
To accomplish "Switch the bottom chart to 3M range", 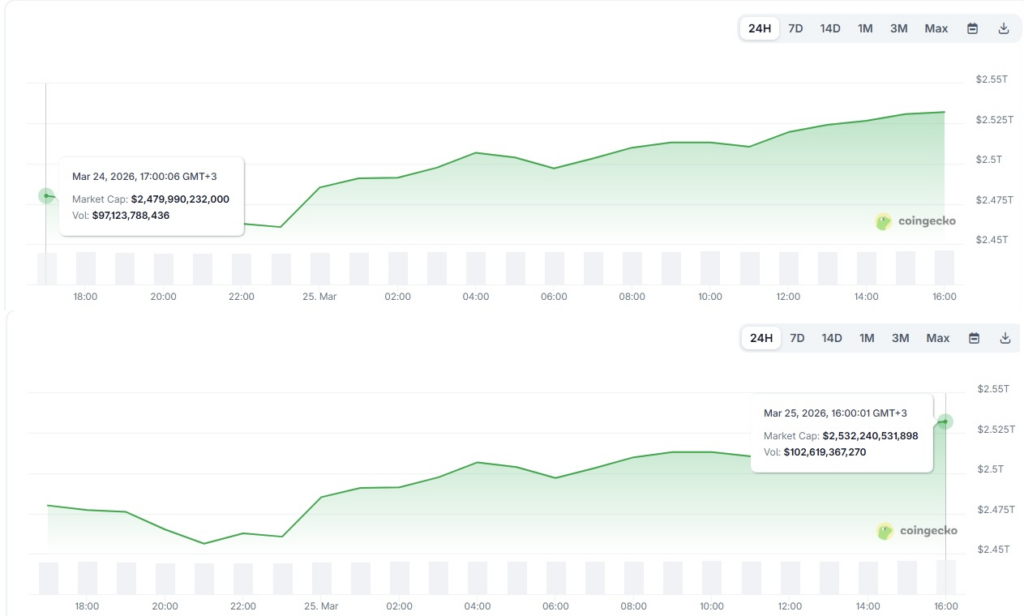I will point(900,338).
